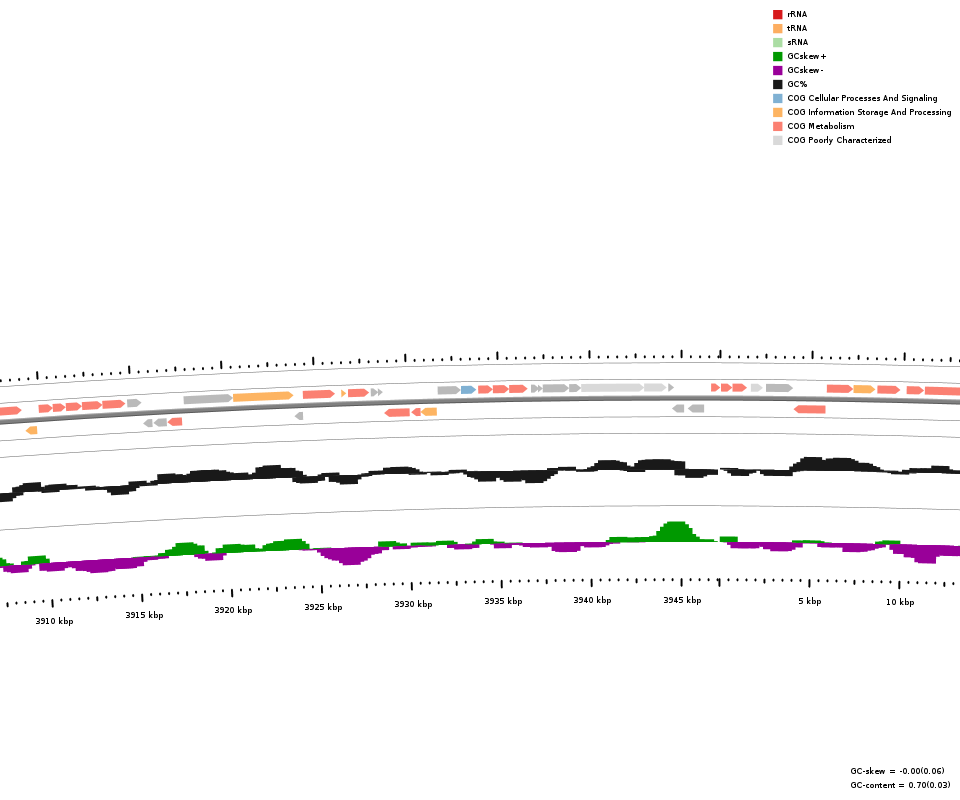Viewport: 960px width, 800px height.
Task: Click the grey gene arrow left of orange gene
Action: pyautogui.click(x=208, y=399)
